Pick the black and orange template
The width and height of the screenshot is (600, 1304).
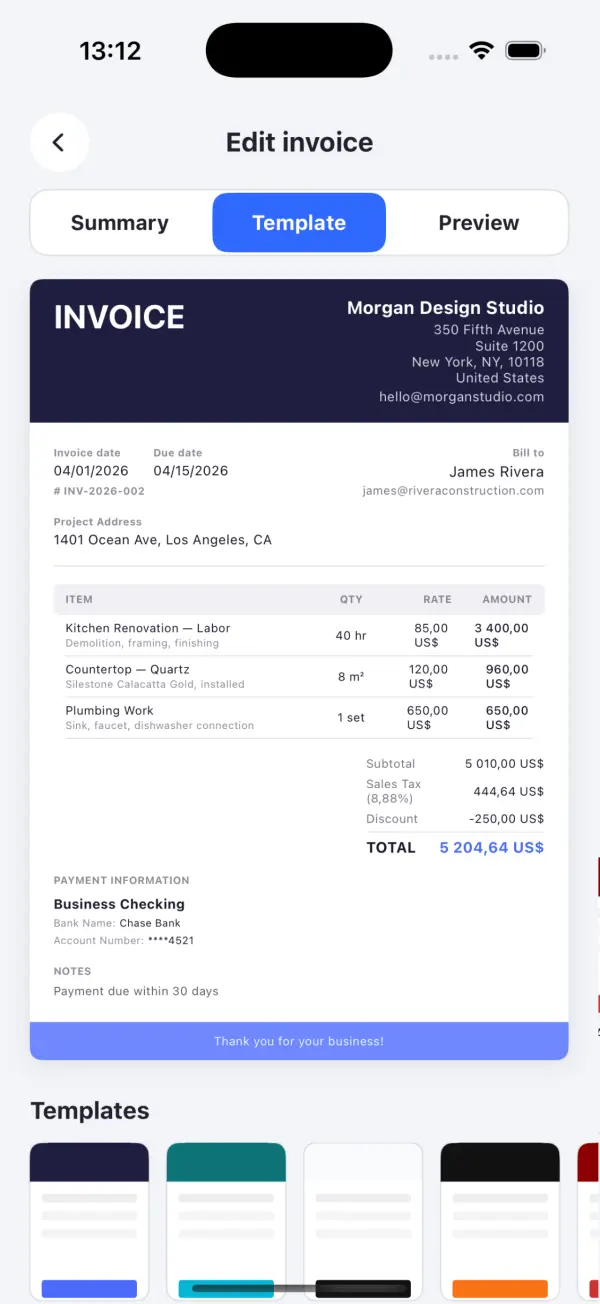500,1220
